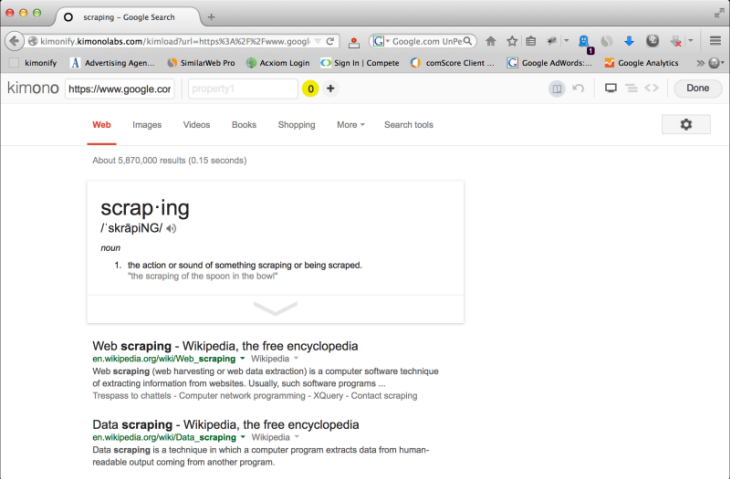
Task: Click the kimono undo arrow icon
Action: [x=578, y=89]
